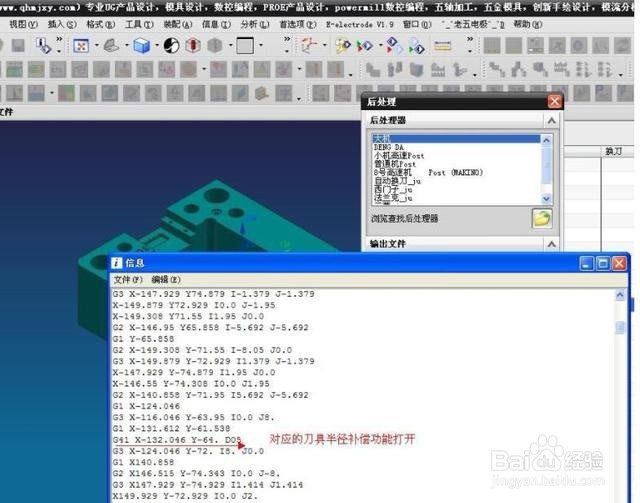Open the 插入(S) menu
This screenshot has height=503, width=640.
(62, 24)
